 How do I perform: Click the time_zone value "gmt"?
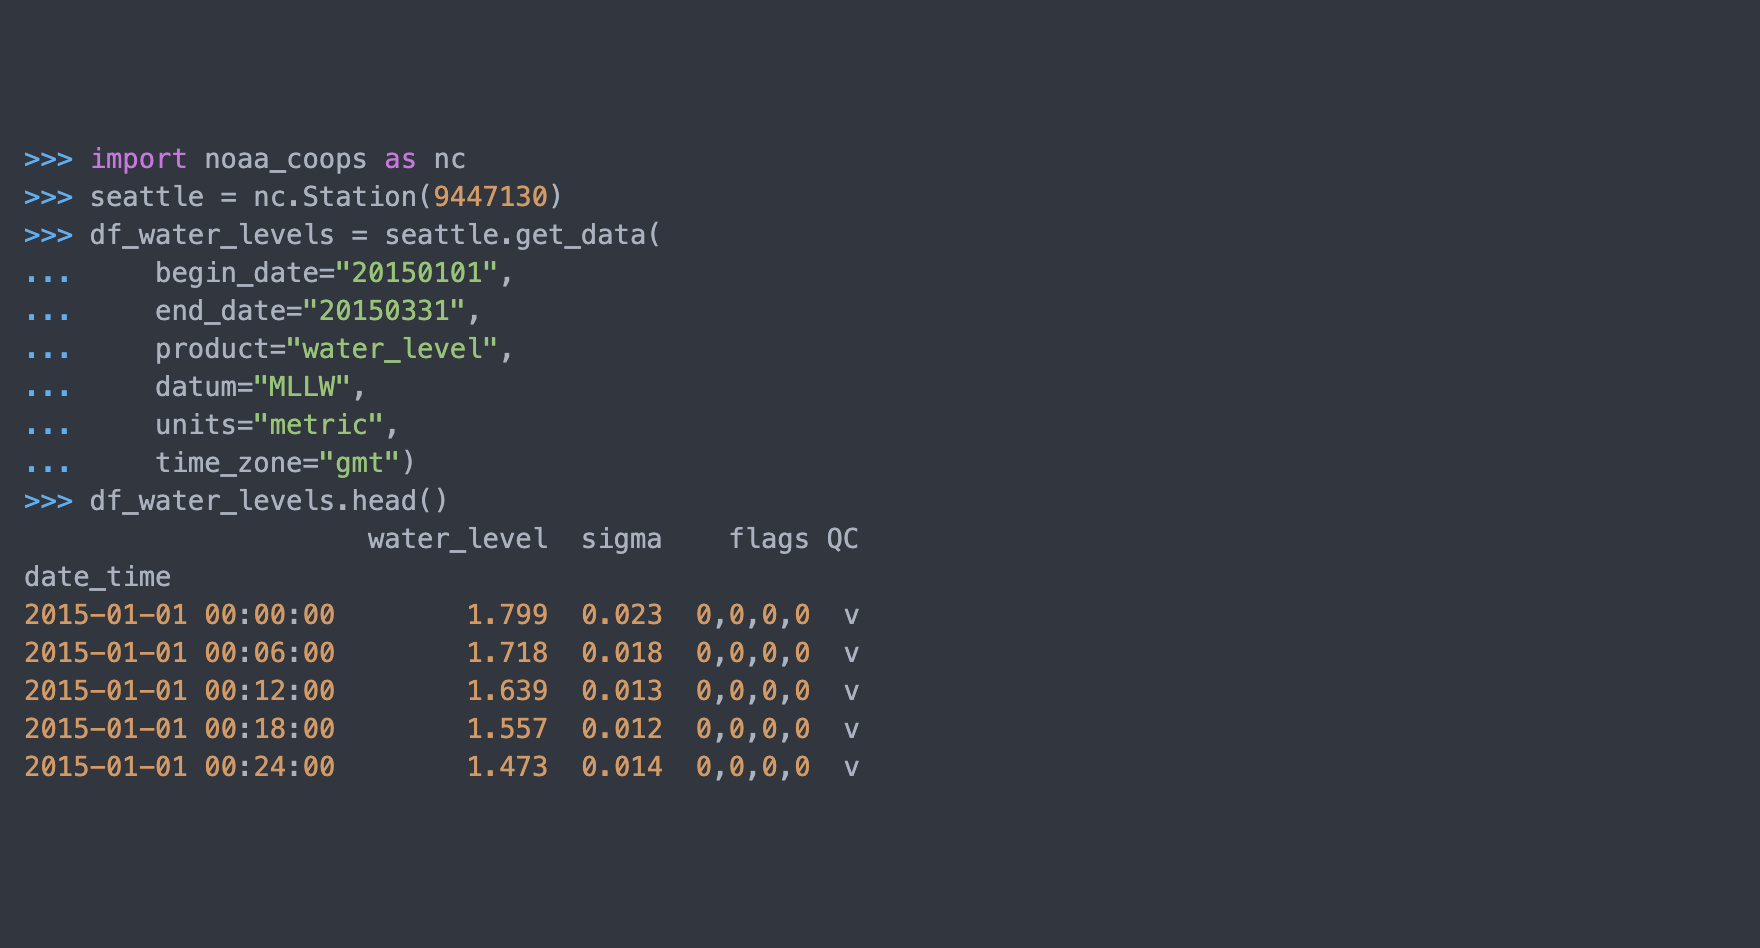coord(360,463)
